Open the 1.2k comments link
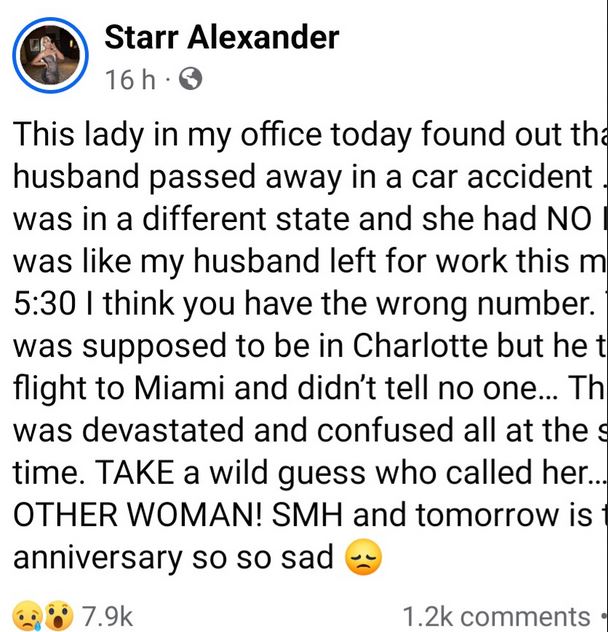Viewport: 608px width, 632px height. (x=495, y=616)
